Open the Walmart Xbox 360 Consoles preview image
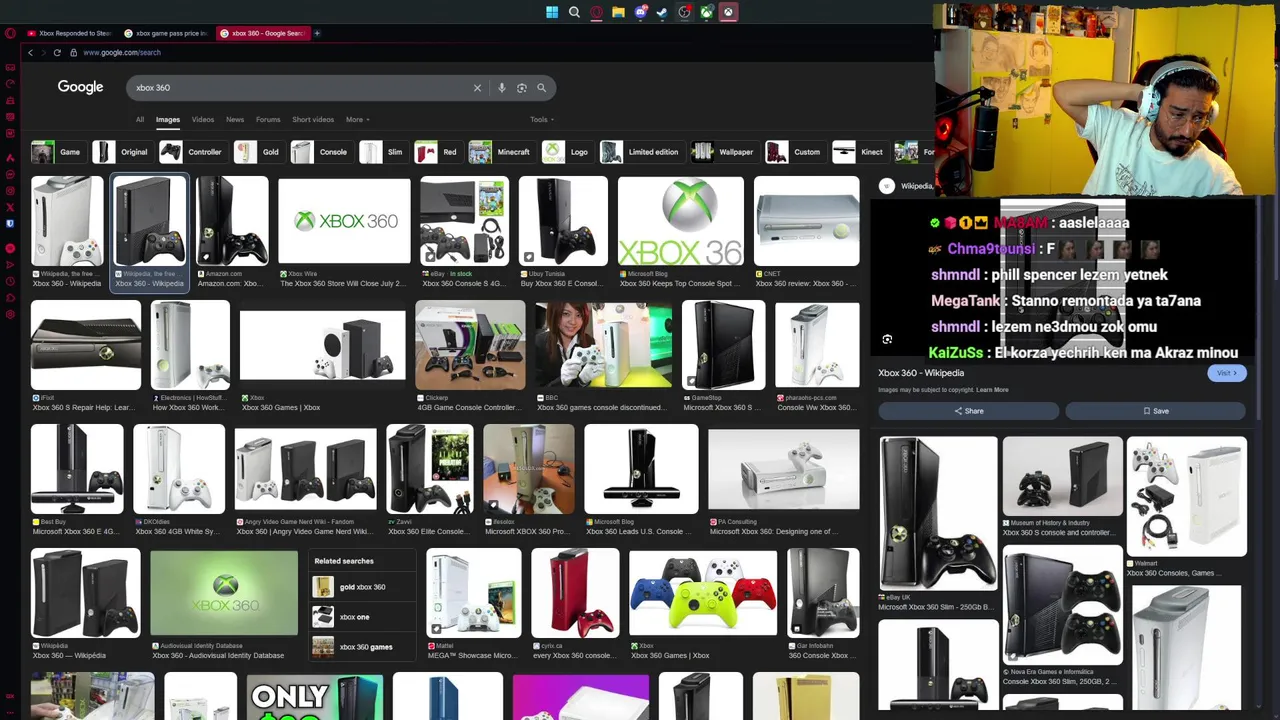This screenshot has height=720, width=1280. tap(1187, 496)
